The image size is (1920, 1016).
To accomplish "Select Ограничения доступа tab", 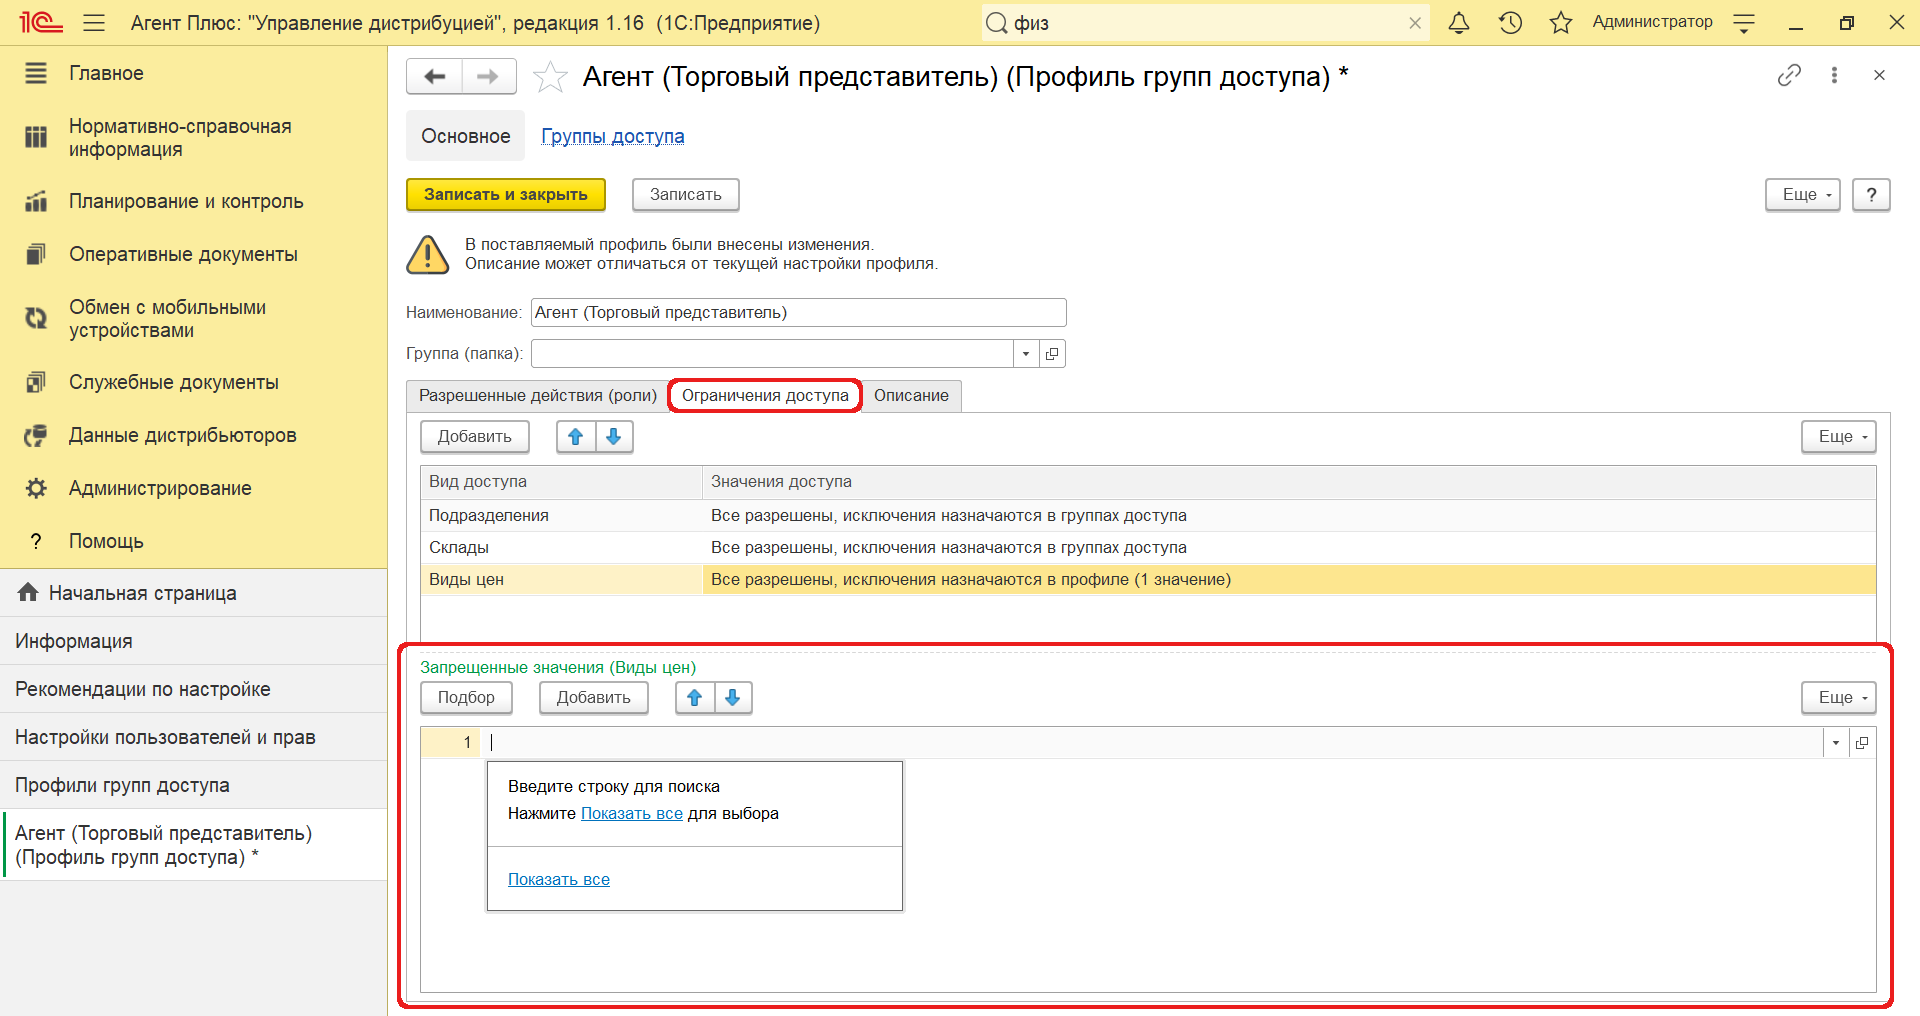I will point(765,395).
